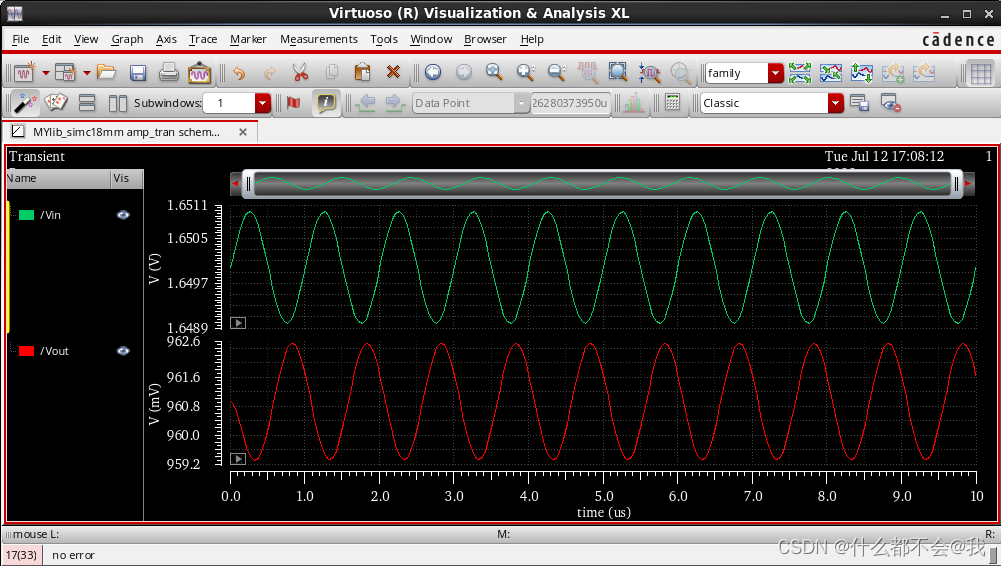The image size is (1001, 566).
Task: Click the hide-window eye icon in toolbar
Action: tap(891, 103)
